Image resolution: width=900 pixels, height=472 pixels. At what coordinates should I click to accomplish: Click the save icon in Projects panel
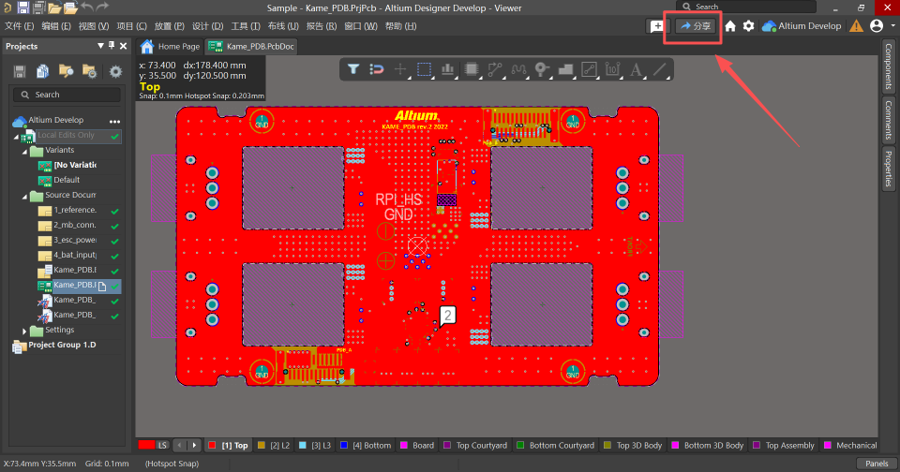point(20,71)
